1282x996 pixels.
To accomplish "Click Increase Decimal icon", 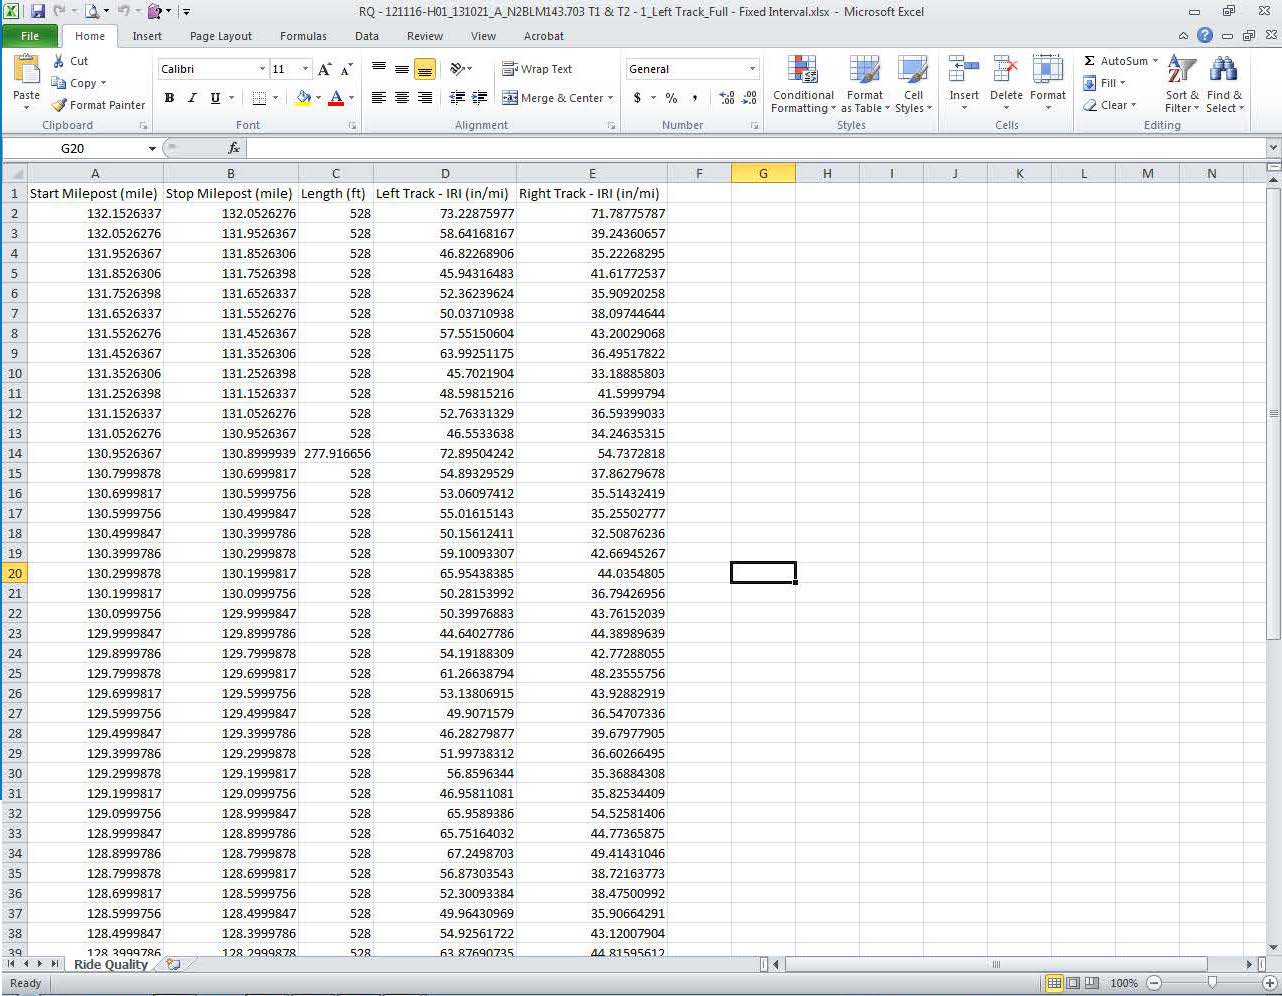I will pos(727,98).
